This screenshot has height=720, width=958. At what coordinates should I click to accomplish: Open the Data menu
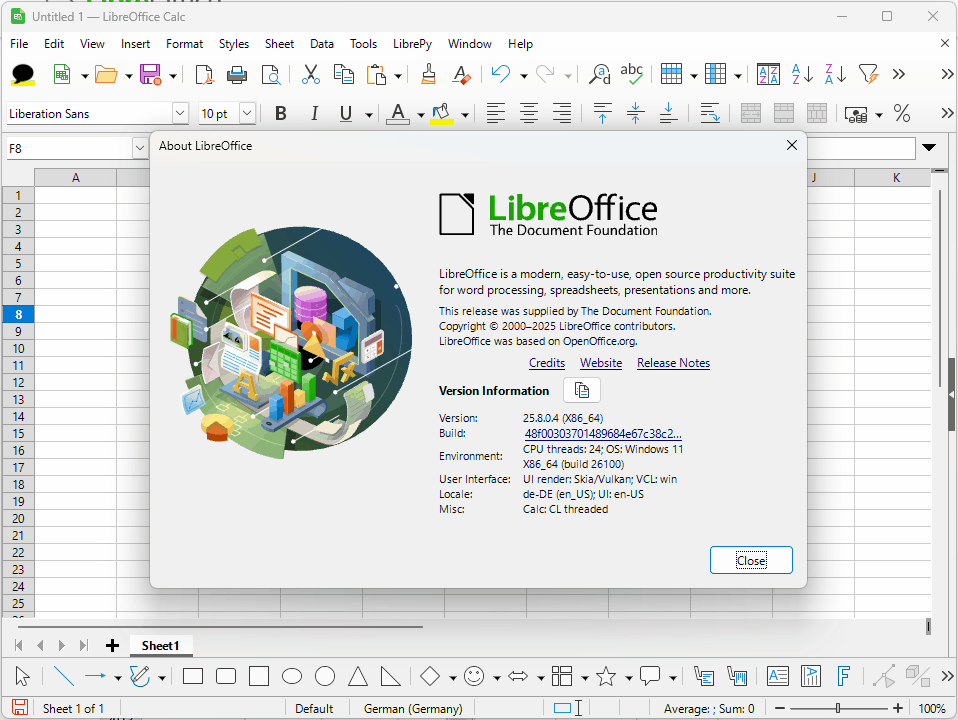(322, 44)
